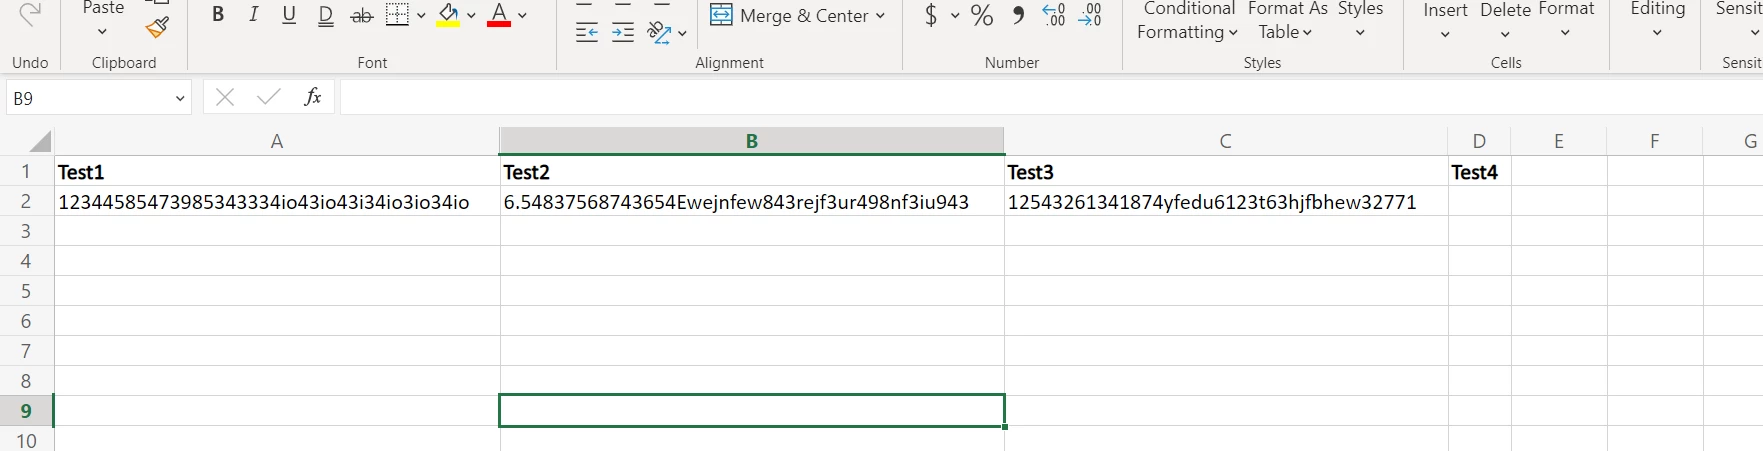Select column F header
Screen dimensions: 1763x451
pos(1654,141)
